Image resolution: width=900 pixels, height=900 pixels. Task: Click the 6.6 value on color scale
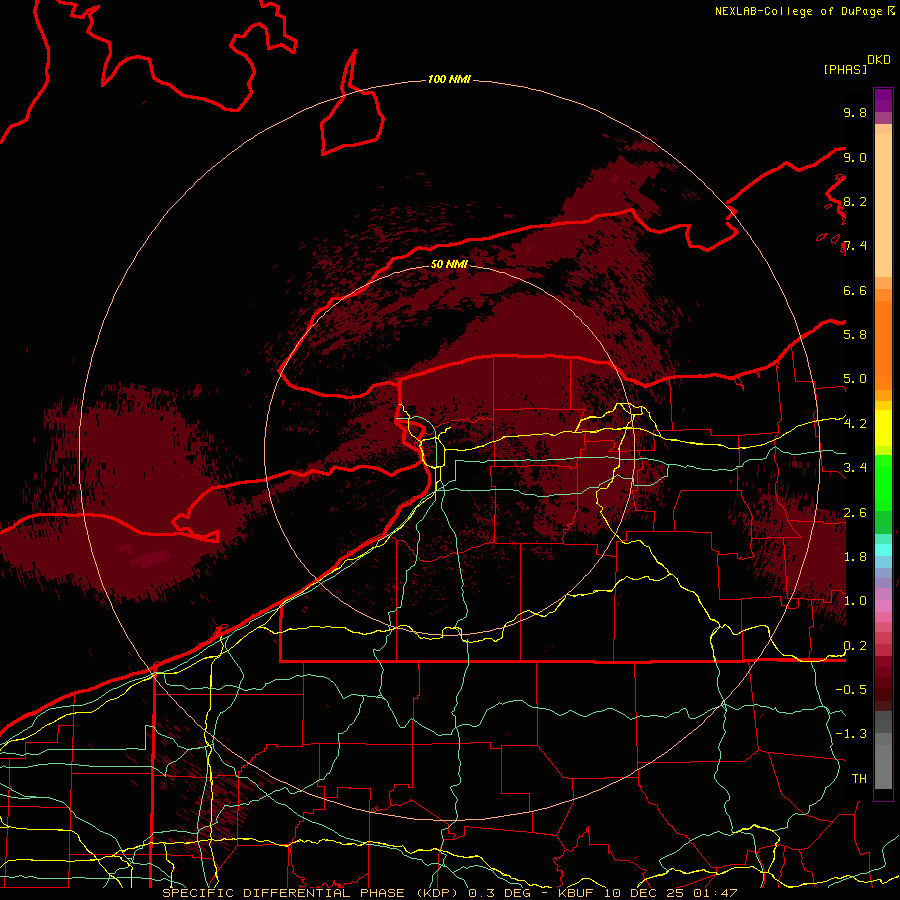(855, 290)
